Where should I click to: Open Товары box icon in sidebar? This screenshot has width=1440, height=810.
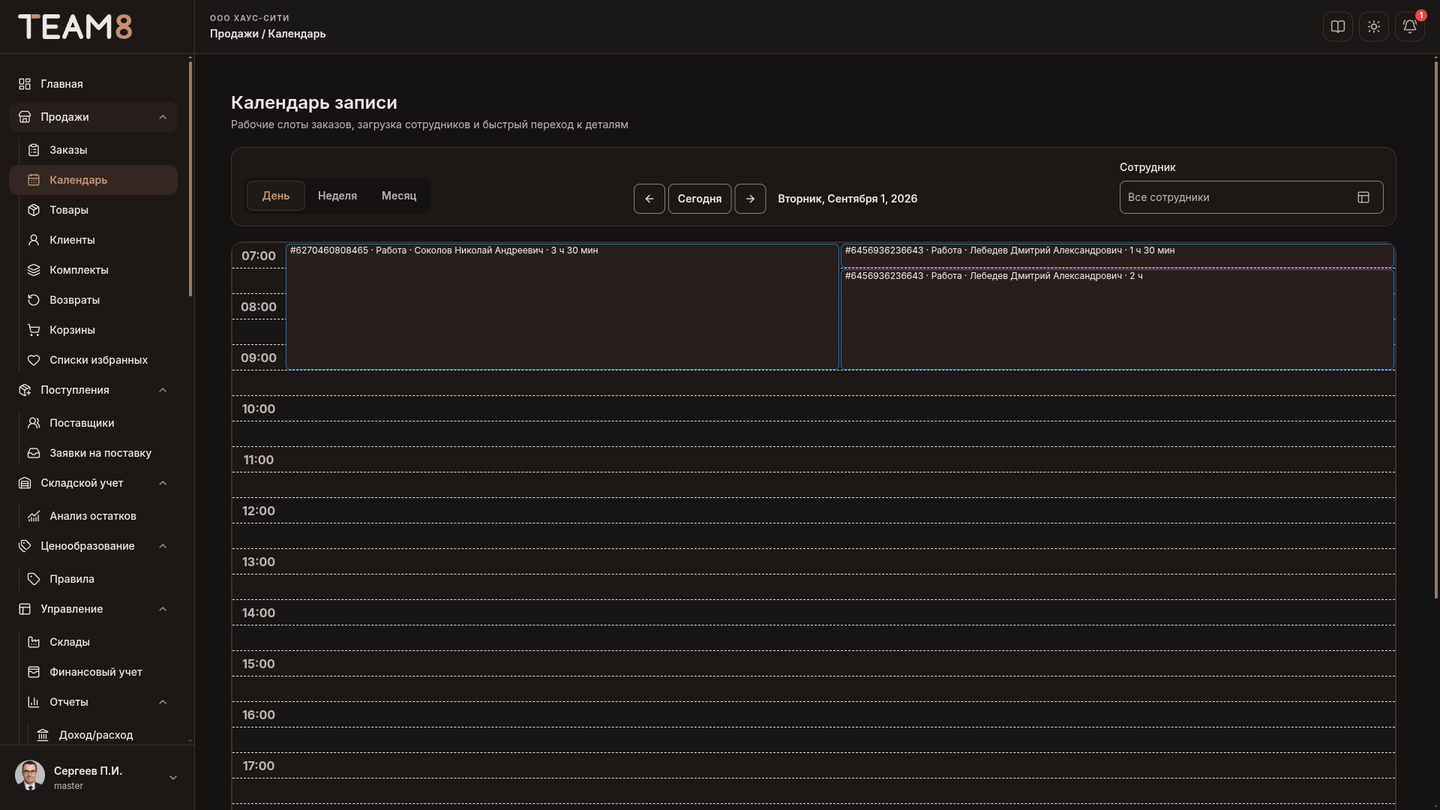pyautogui.click(x=34, y=210)
